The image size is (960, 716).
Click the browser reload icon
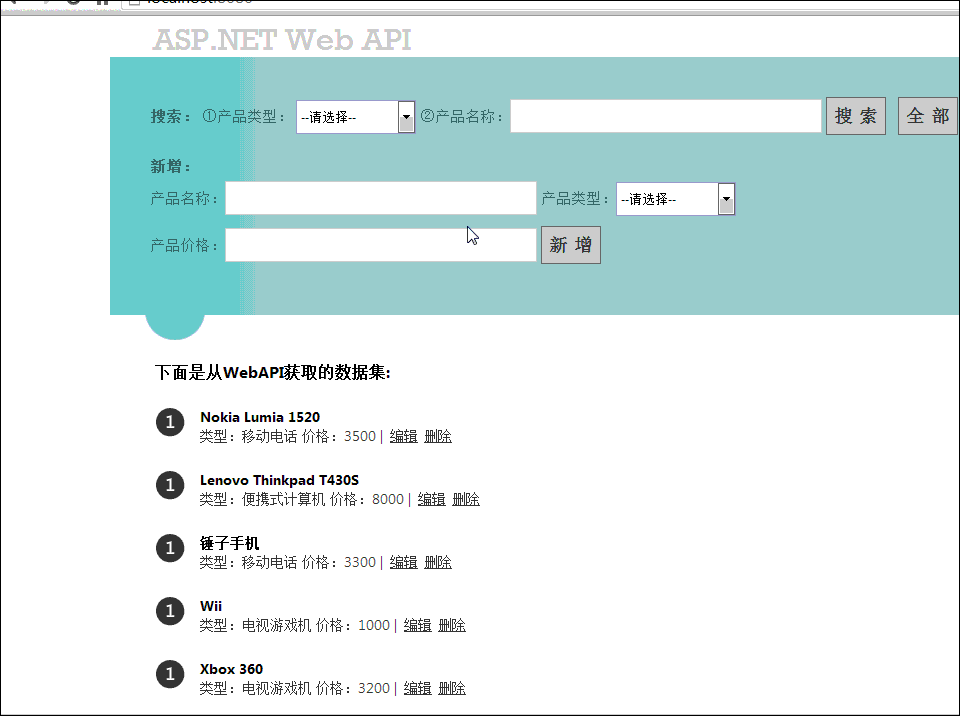[71, 4]
